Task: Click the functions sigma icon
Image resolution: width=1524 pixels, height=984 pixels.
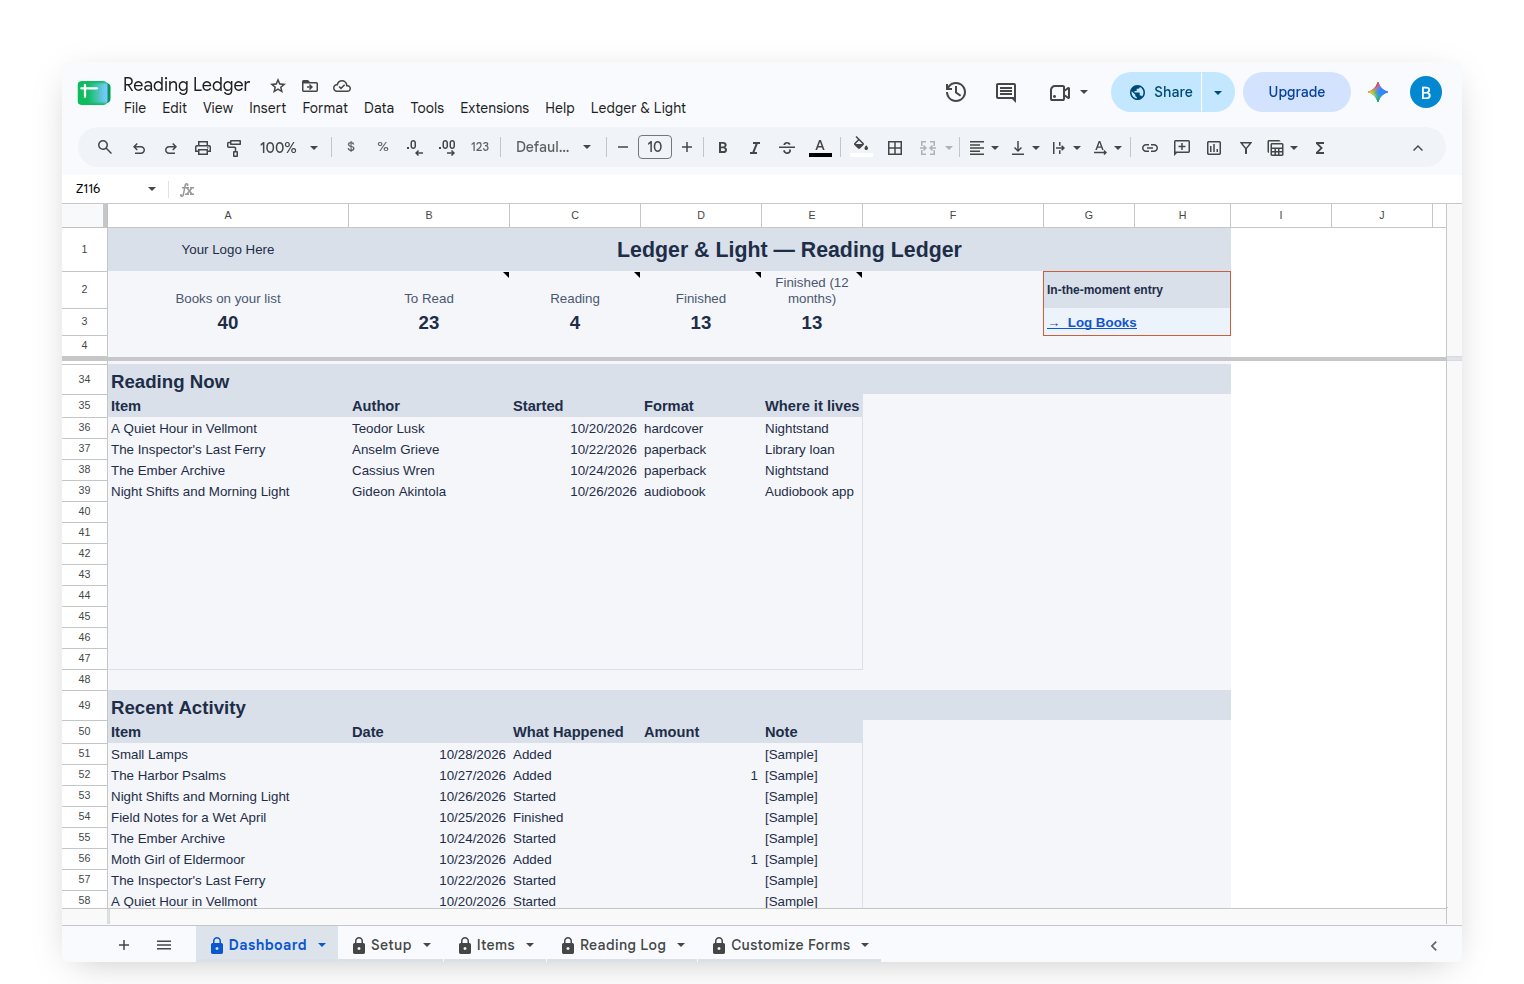Action: tap(1320, 148)
